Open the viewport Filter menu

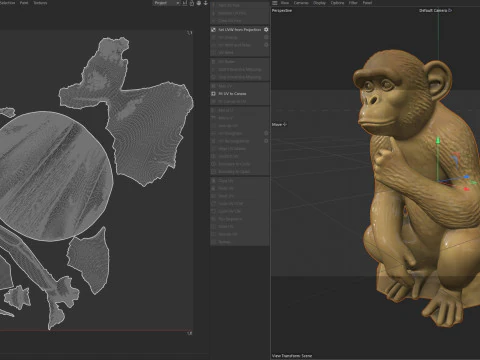(353, 3)
